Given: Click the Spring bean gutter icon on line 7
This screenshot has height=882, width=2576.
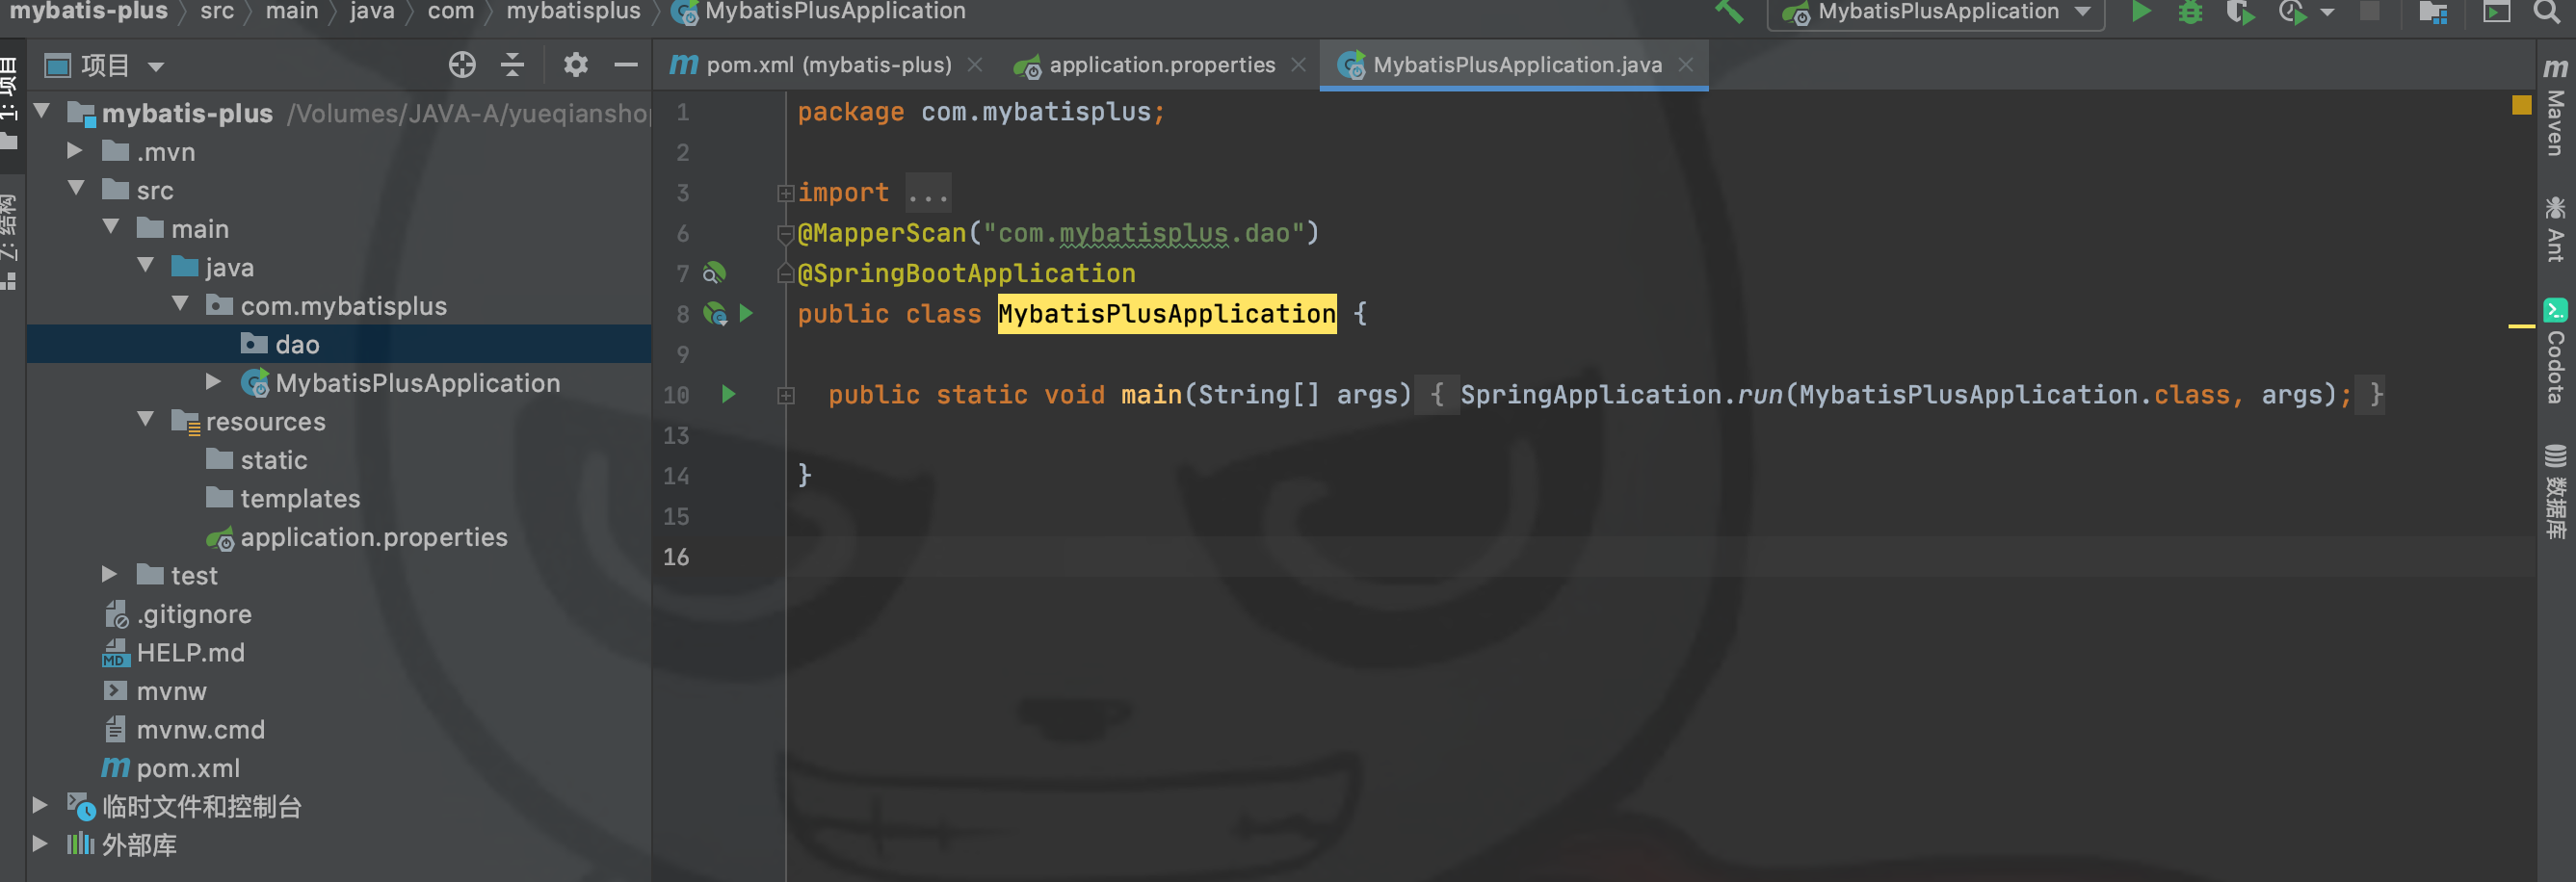Looking at the screenshot, I should 714,273.
